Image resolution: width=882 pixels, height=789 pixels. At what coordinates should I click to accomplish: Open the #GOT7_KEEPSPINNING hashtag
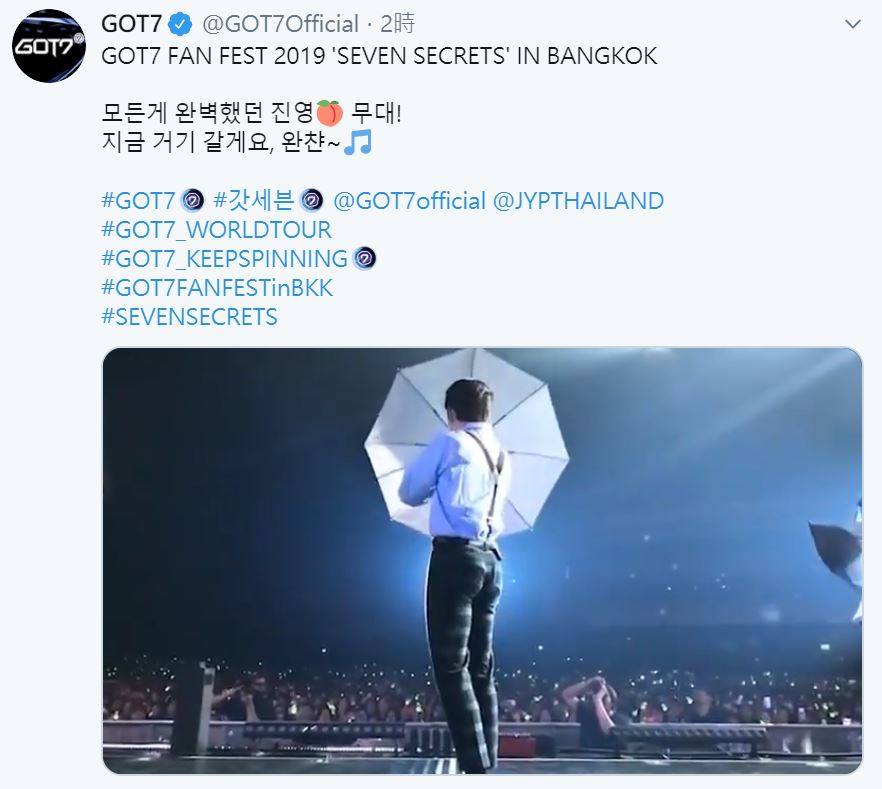[225, 259]
